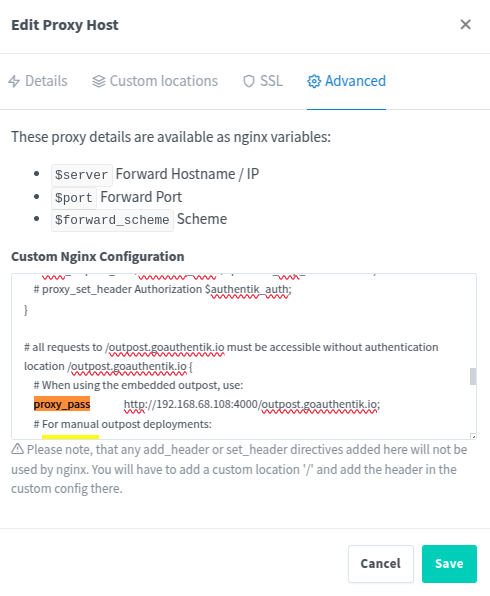Click the $port variable code tag

(x=74, y=198)
